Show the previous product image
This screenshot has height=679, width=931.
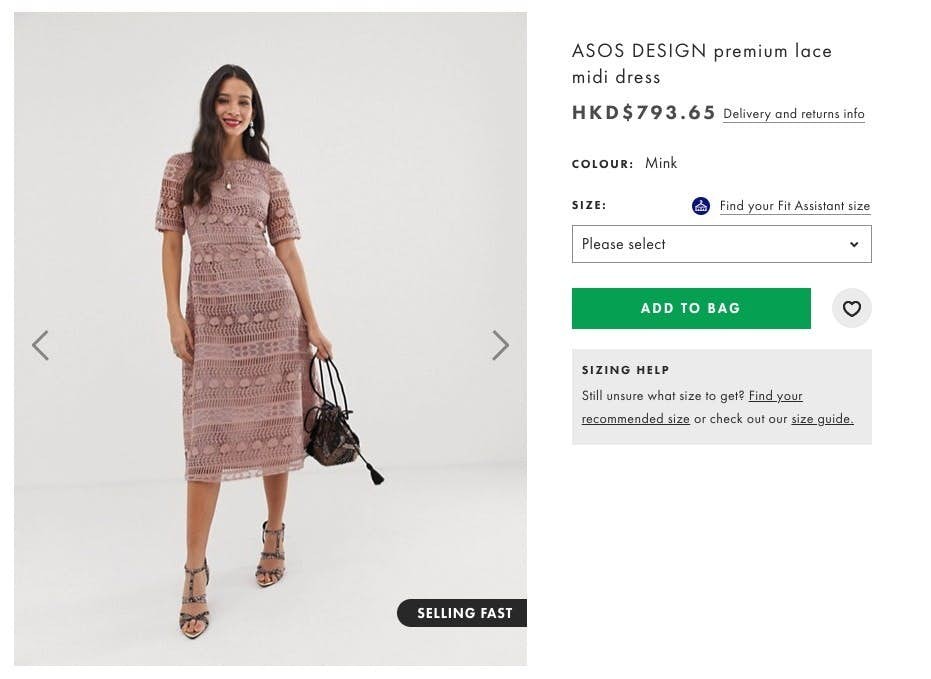point(40,346)
